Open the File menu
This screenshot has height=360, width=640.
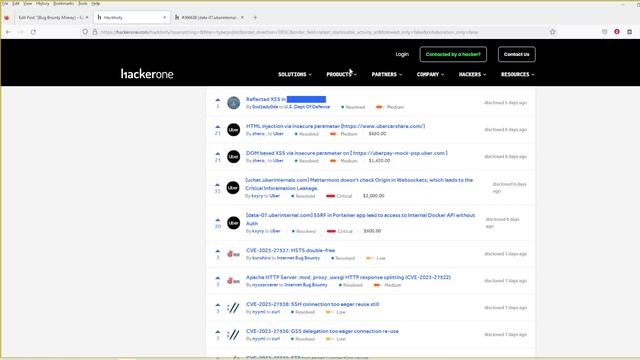(6, 3)
